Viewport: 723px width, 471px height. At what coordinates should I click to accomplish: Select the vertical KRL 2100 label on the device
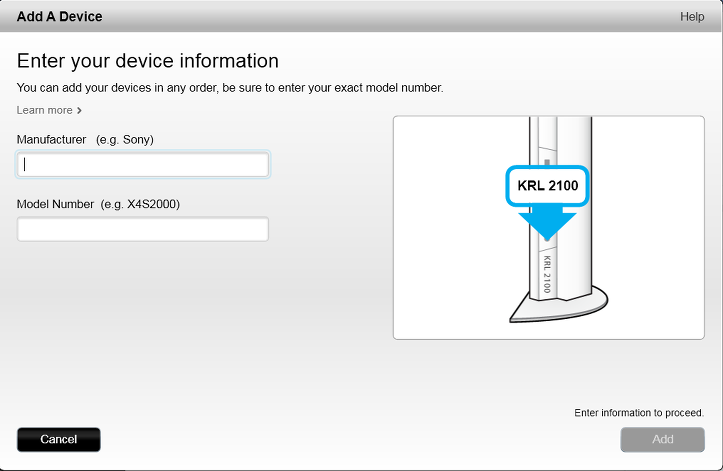[547, 273]
